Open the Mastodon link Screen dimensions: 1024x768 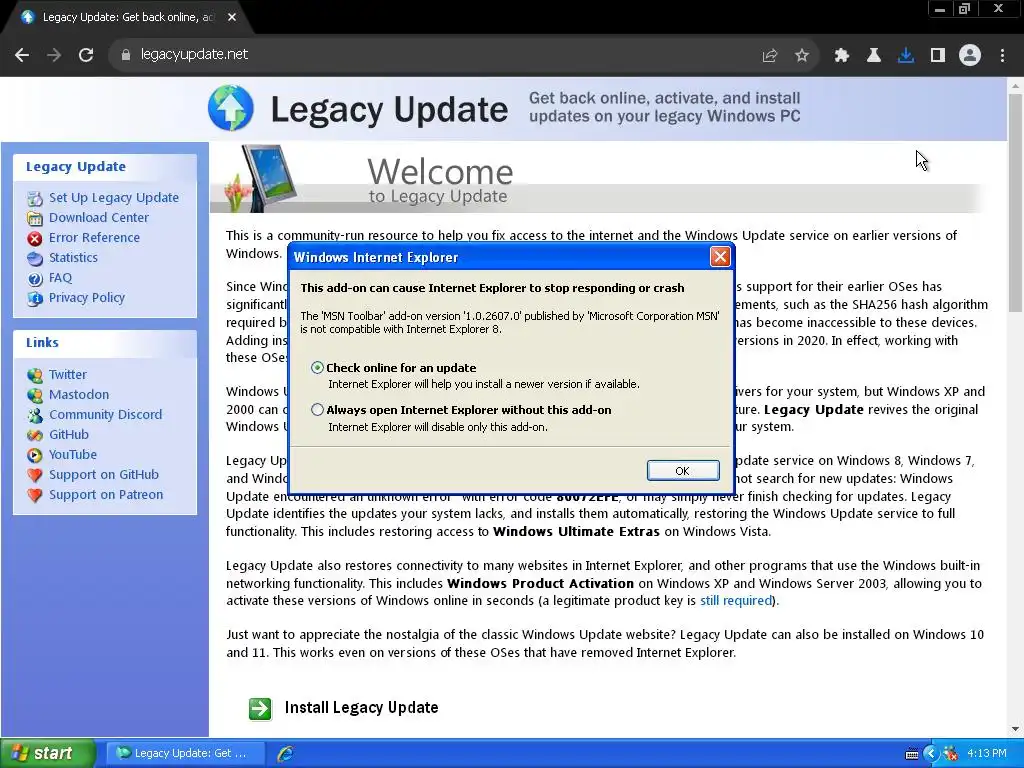(79, 394)
